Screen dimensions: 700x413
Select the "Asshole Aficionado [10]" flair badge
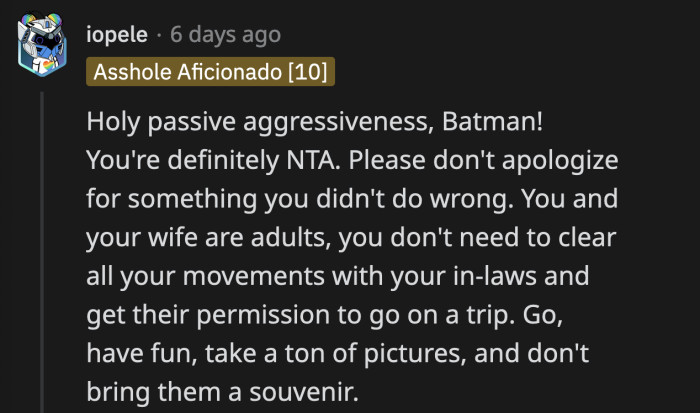[209, 72]
